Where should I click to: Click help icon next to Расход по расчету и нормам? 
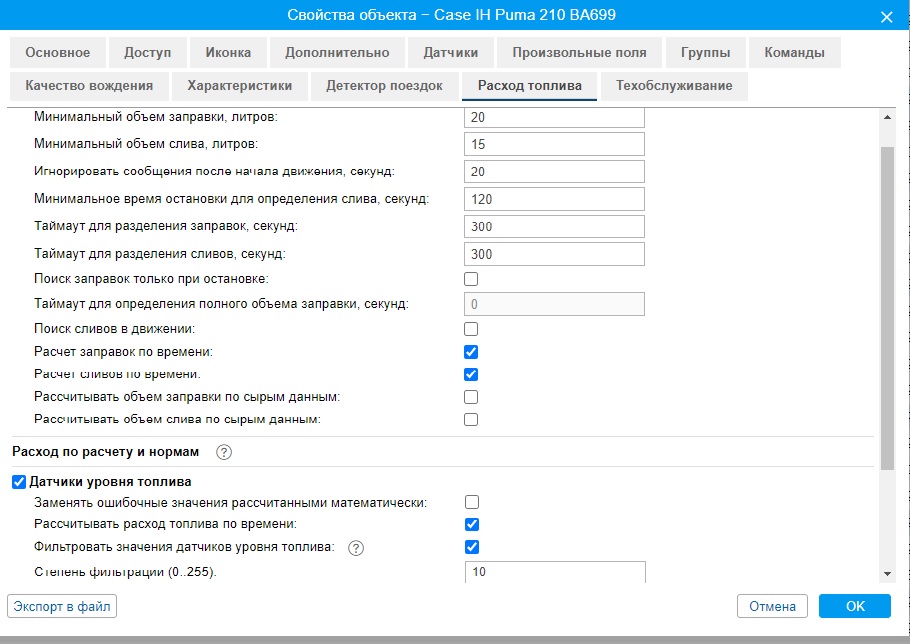click(x=224, y=452)
